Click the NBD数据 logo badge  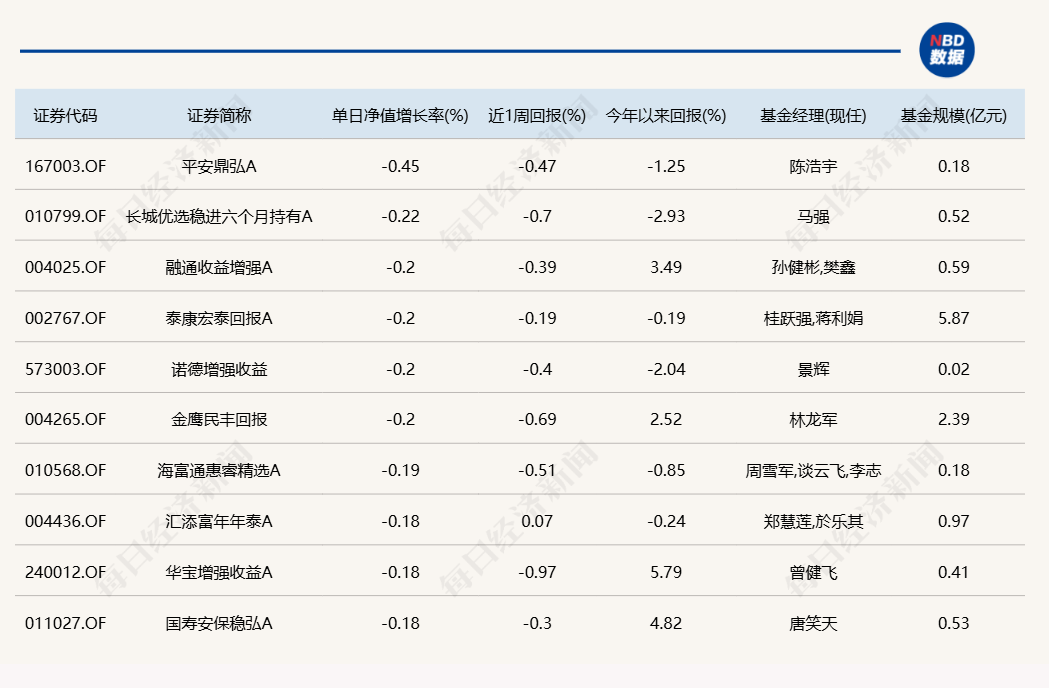(x=947, y=50)
